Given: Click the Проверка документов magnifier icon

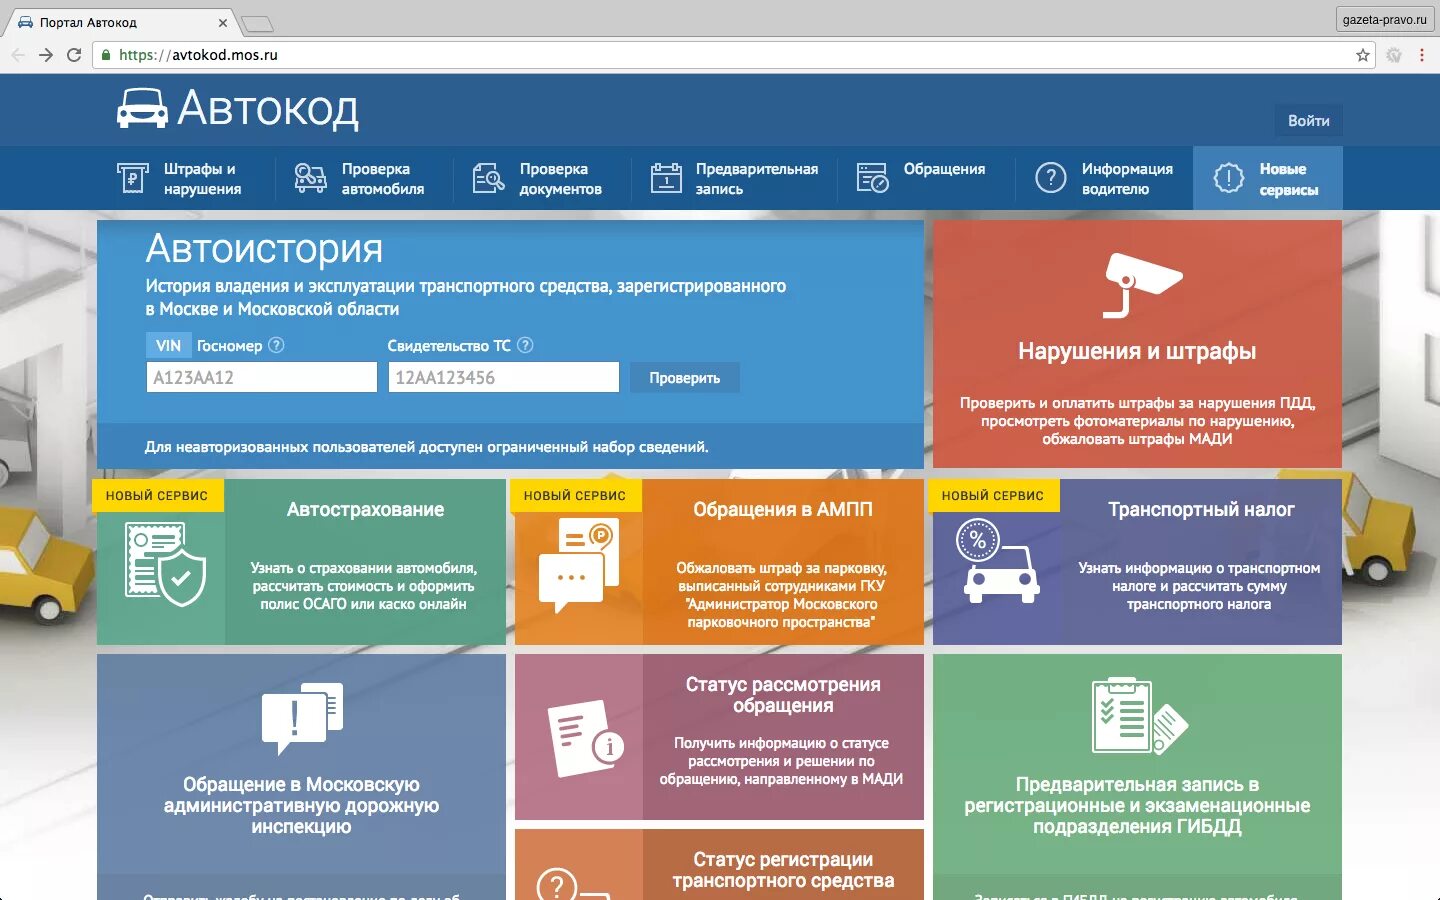Looking at the screenshot, I should point(488,178).
